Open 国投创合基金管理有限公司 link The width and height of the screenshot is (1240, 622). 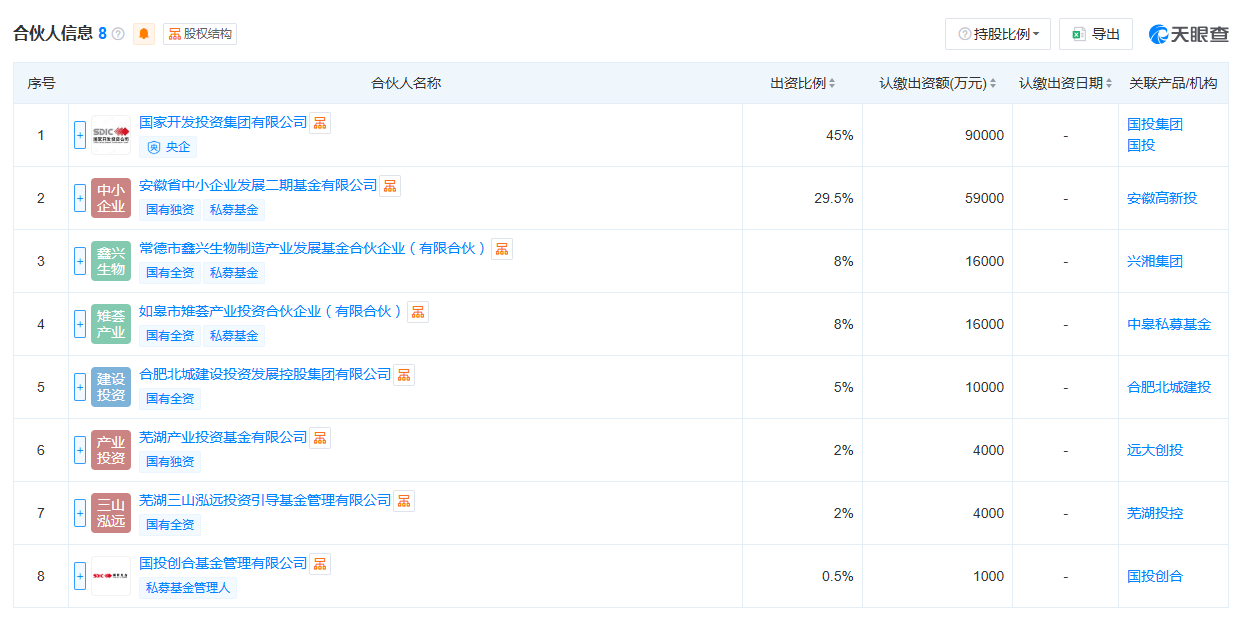pyautogui.click(x=223, y=563)
